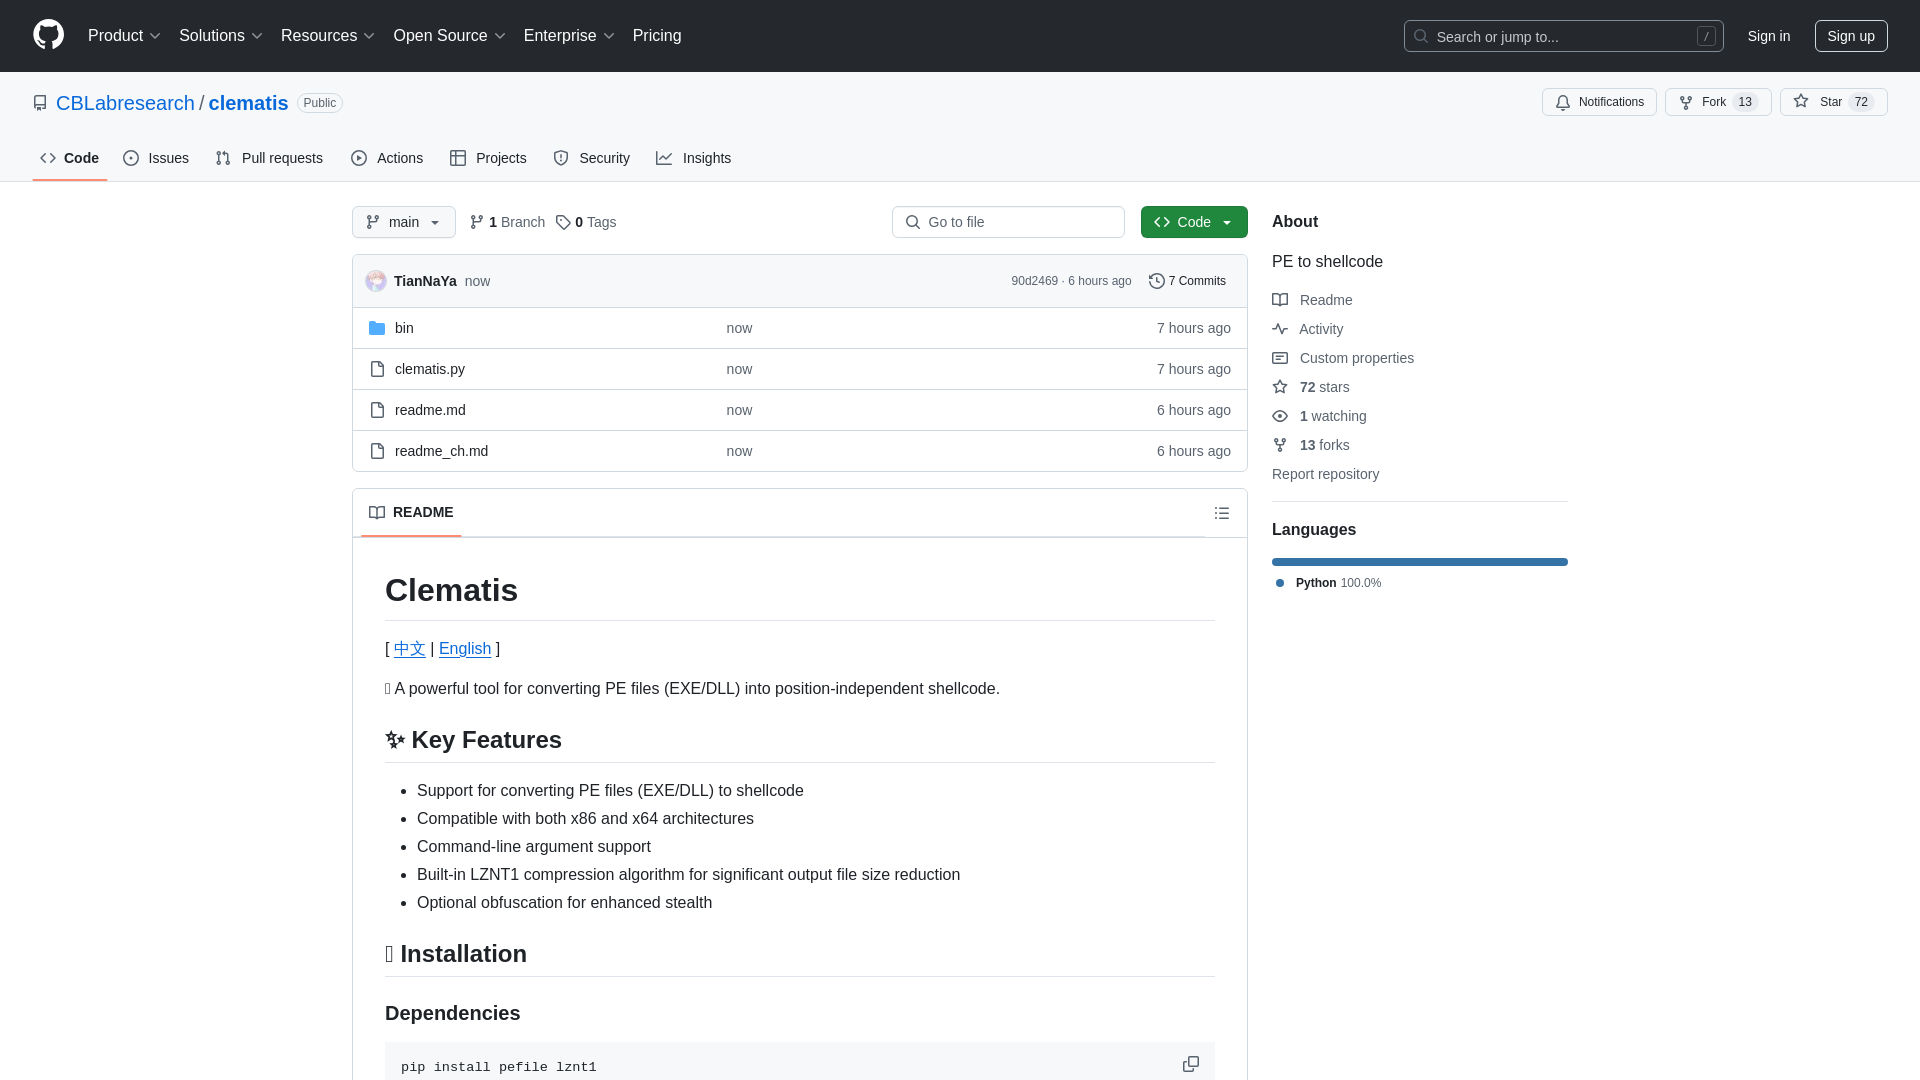Open the English language link

pos(465,649)
